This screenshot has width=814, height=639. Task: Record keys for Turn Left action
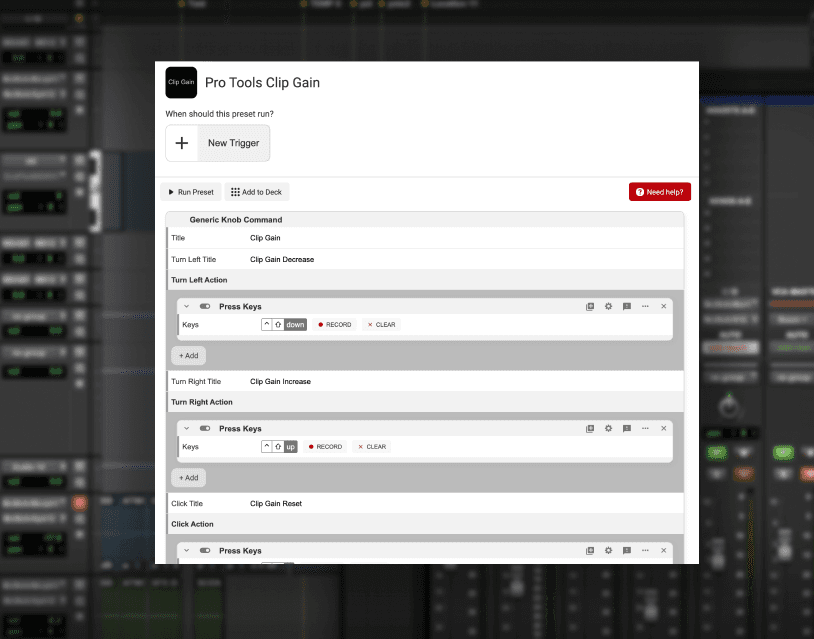pos(334,324)
